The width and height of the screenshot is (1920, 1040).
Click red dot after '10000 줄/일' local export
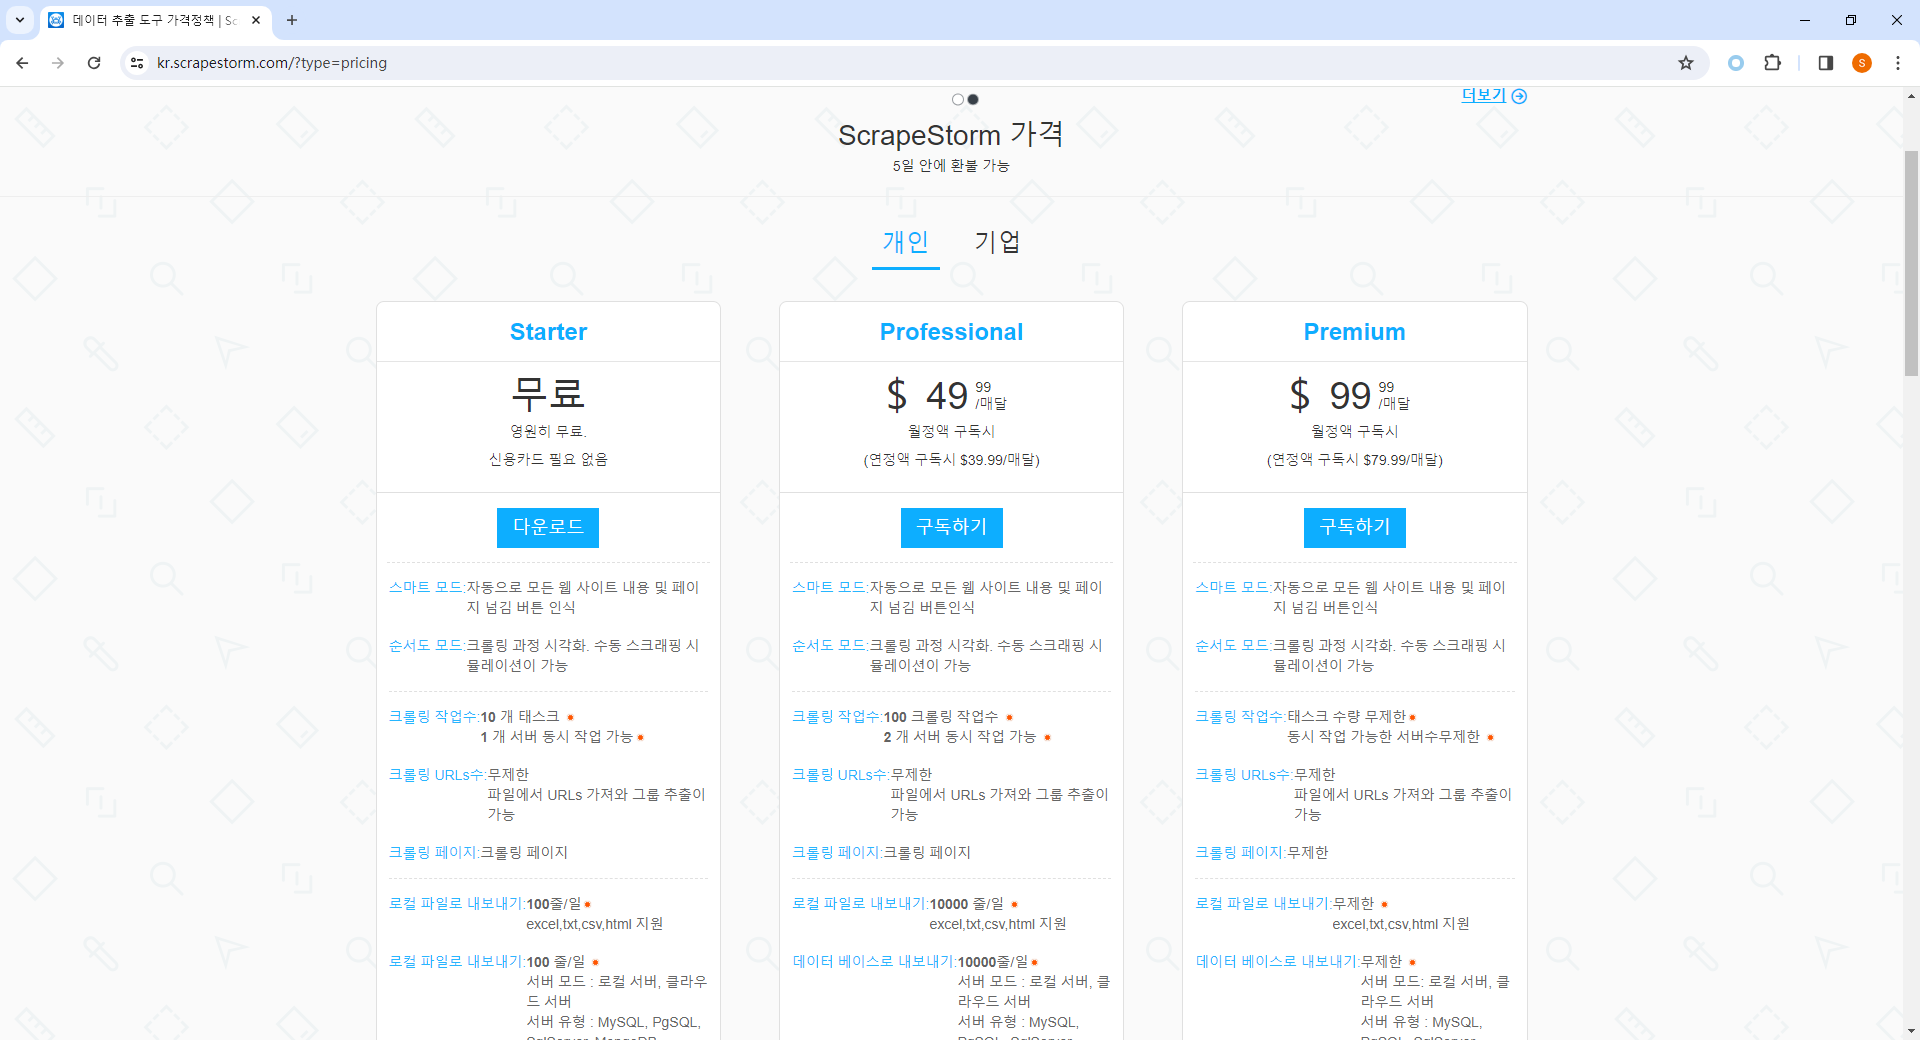(x=1014, y=904)
